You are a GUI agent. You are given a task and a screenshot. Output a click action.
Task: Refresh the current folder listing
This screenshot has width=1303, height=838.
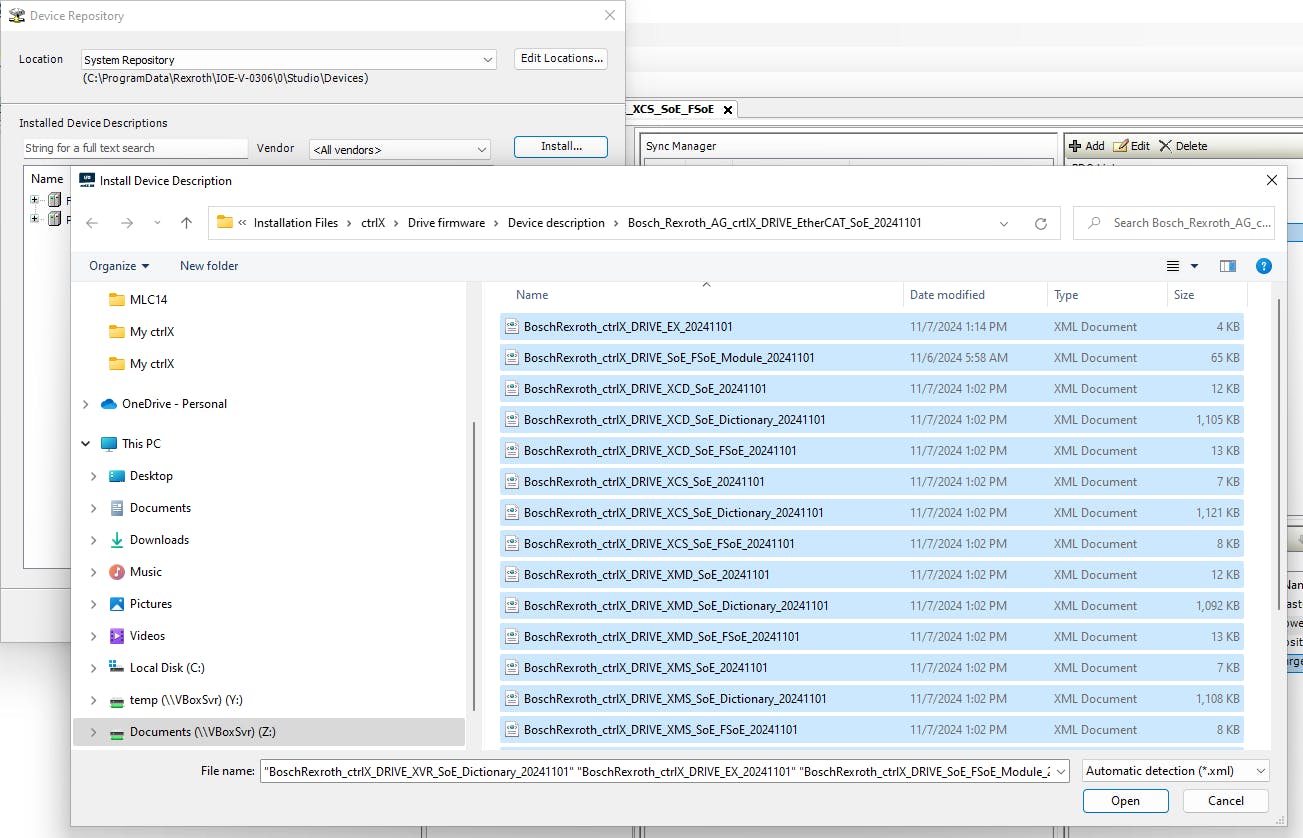pyautogui.click(x=1040, y=223)
